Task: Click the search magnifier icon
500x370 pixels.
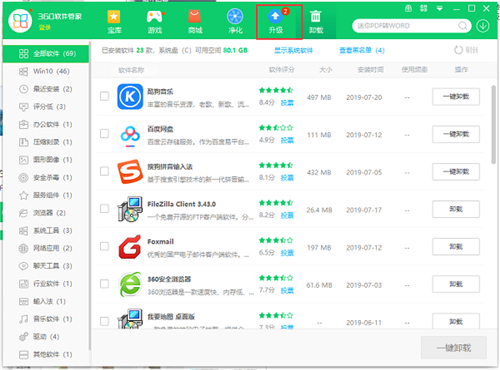Action: (463, 26)
